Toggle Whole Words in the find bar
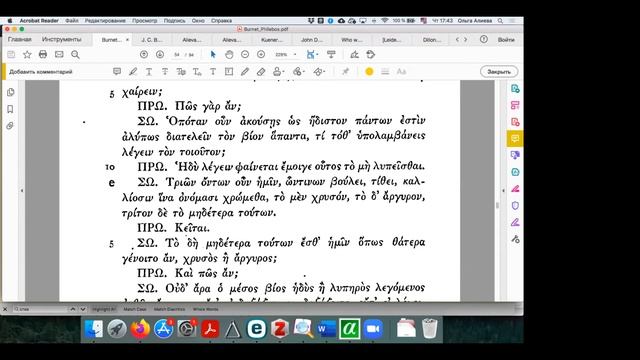 (x=205, y=309)
